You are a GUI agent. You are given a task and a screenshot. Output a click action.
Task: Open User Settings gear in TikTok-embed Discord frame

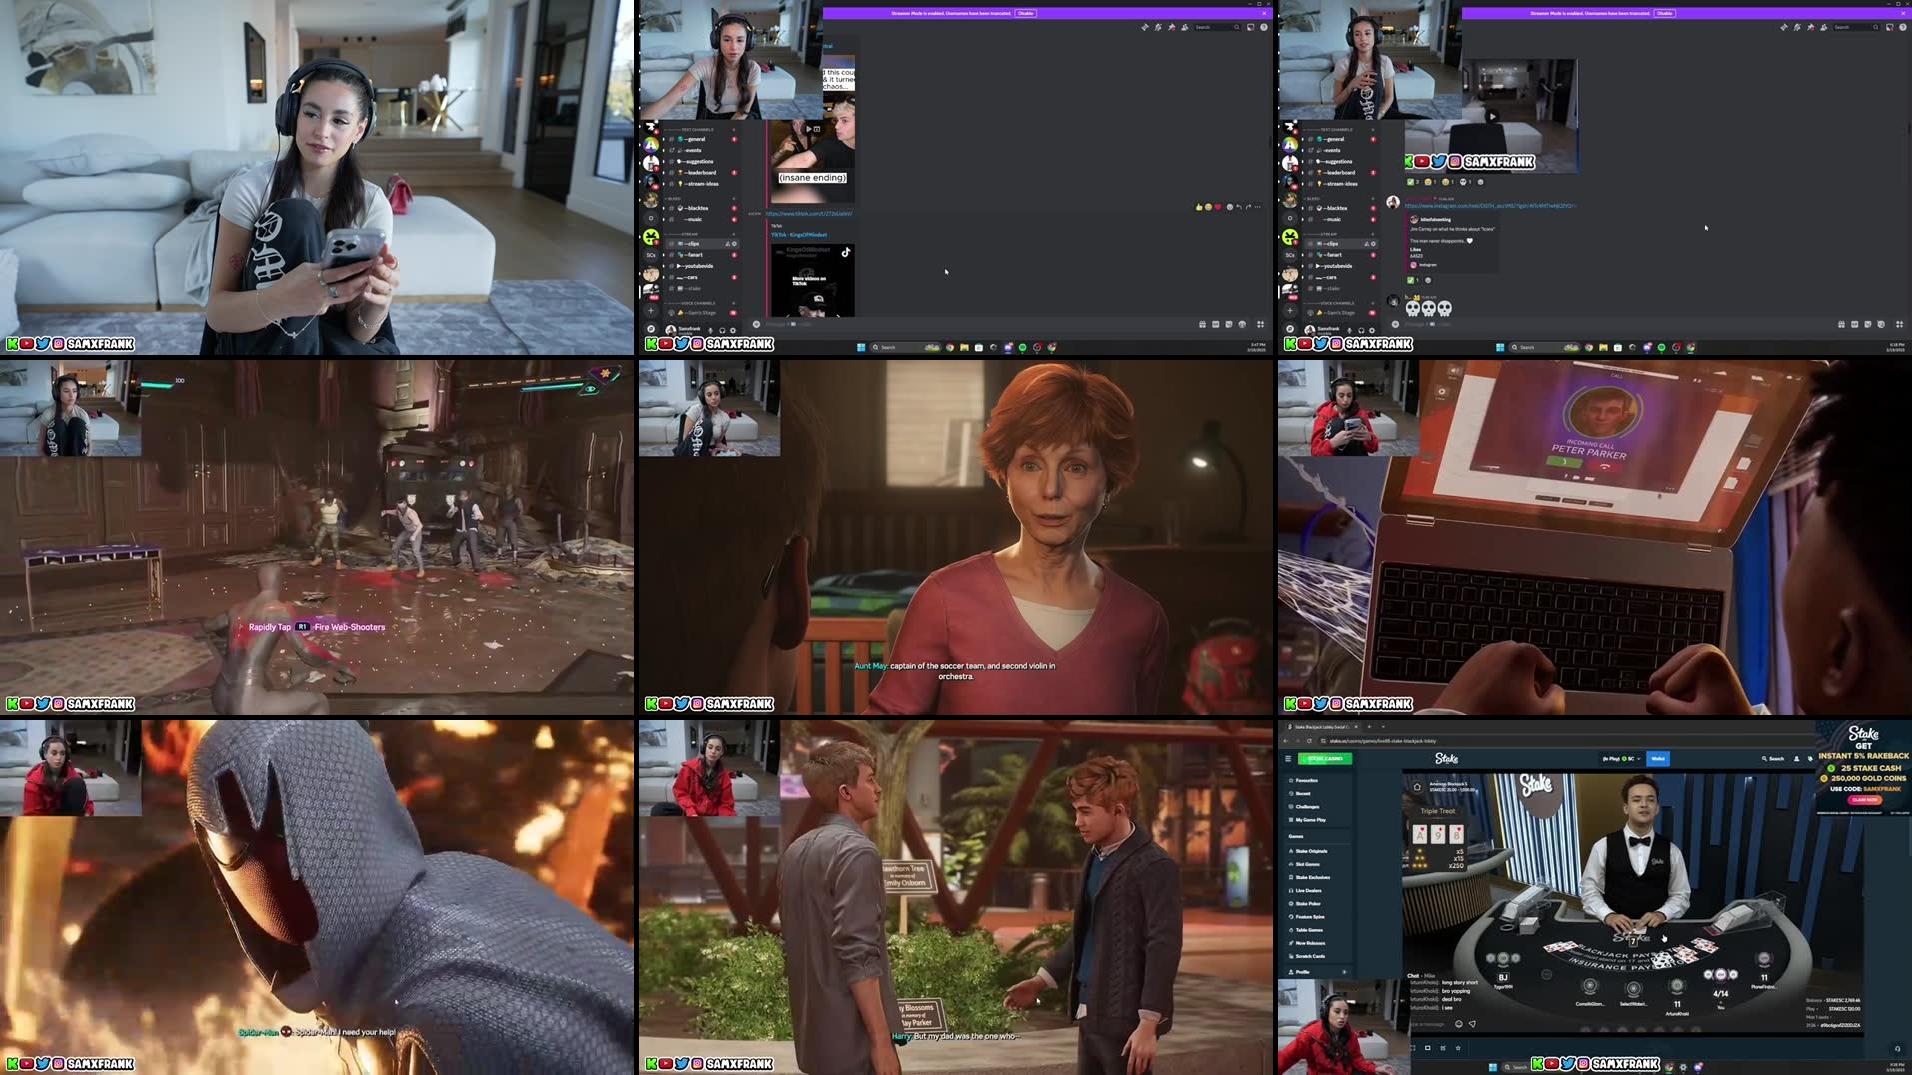point(733,330)
